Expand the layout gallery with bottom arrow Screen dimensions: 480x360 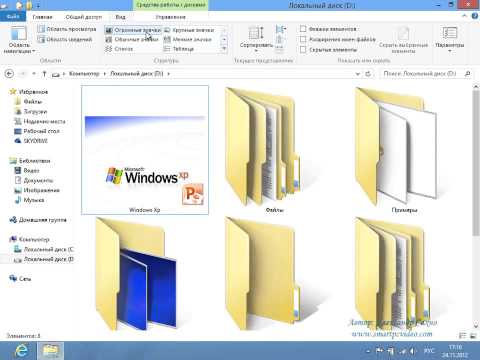click(x=224, y=48)
